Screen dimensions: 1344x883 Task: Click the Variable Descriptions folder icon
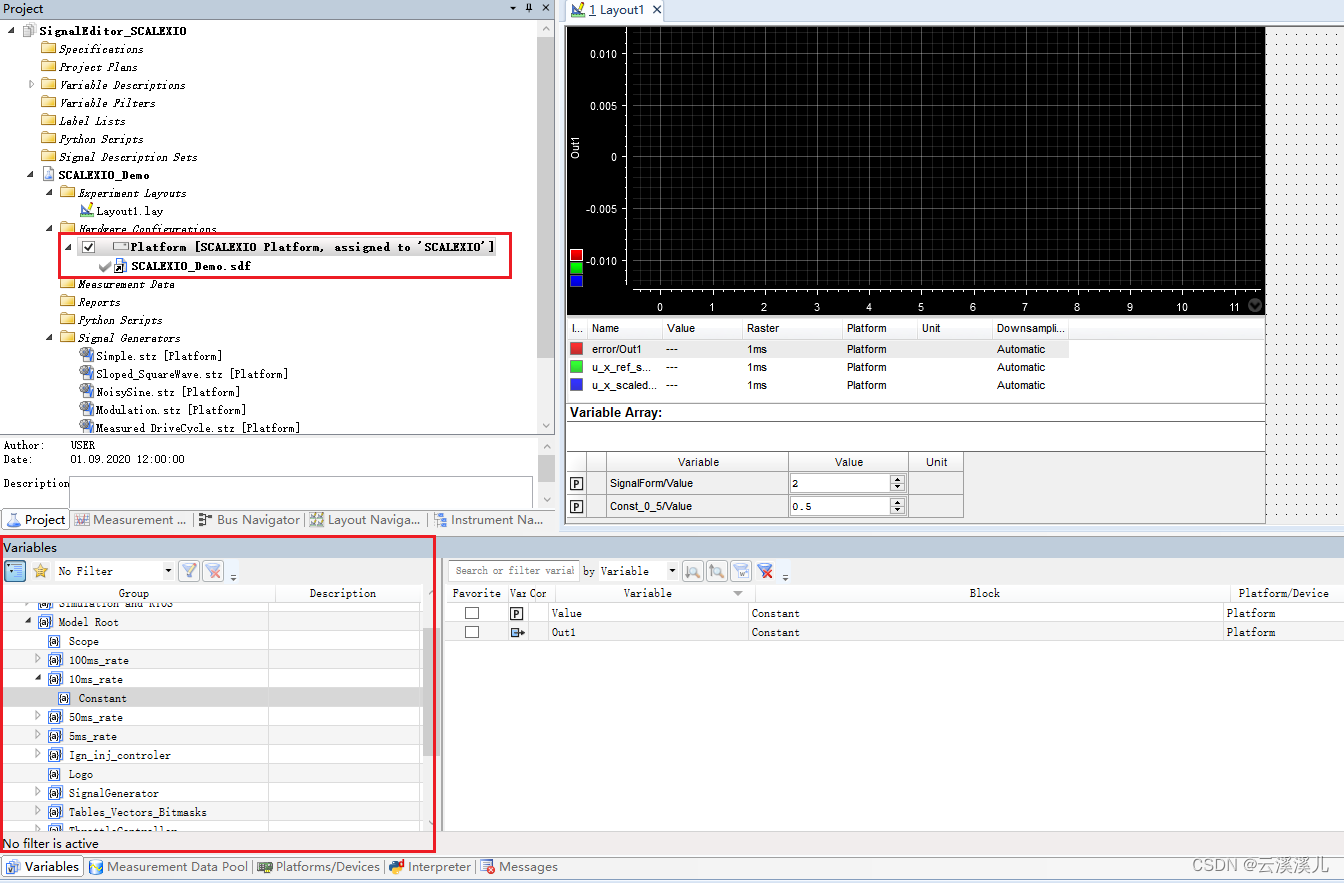tap(49, 85)
